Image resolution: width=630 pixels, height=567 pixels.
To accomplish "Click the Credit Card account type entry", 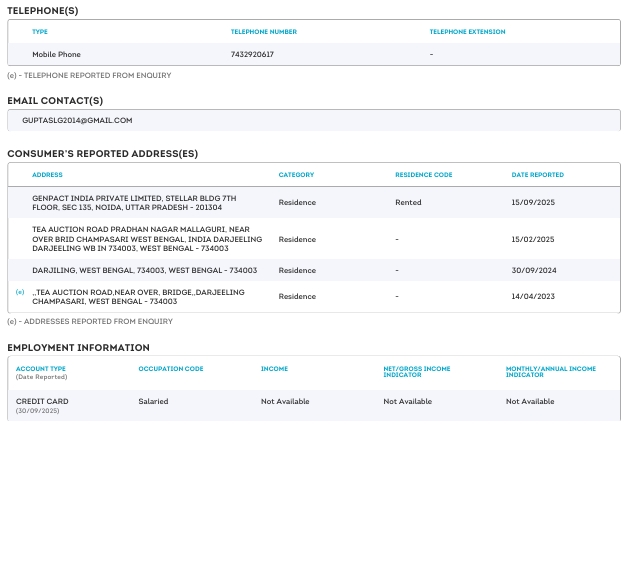I will click(42, 401).
